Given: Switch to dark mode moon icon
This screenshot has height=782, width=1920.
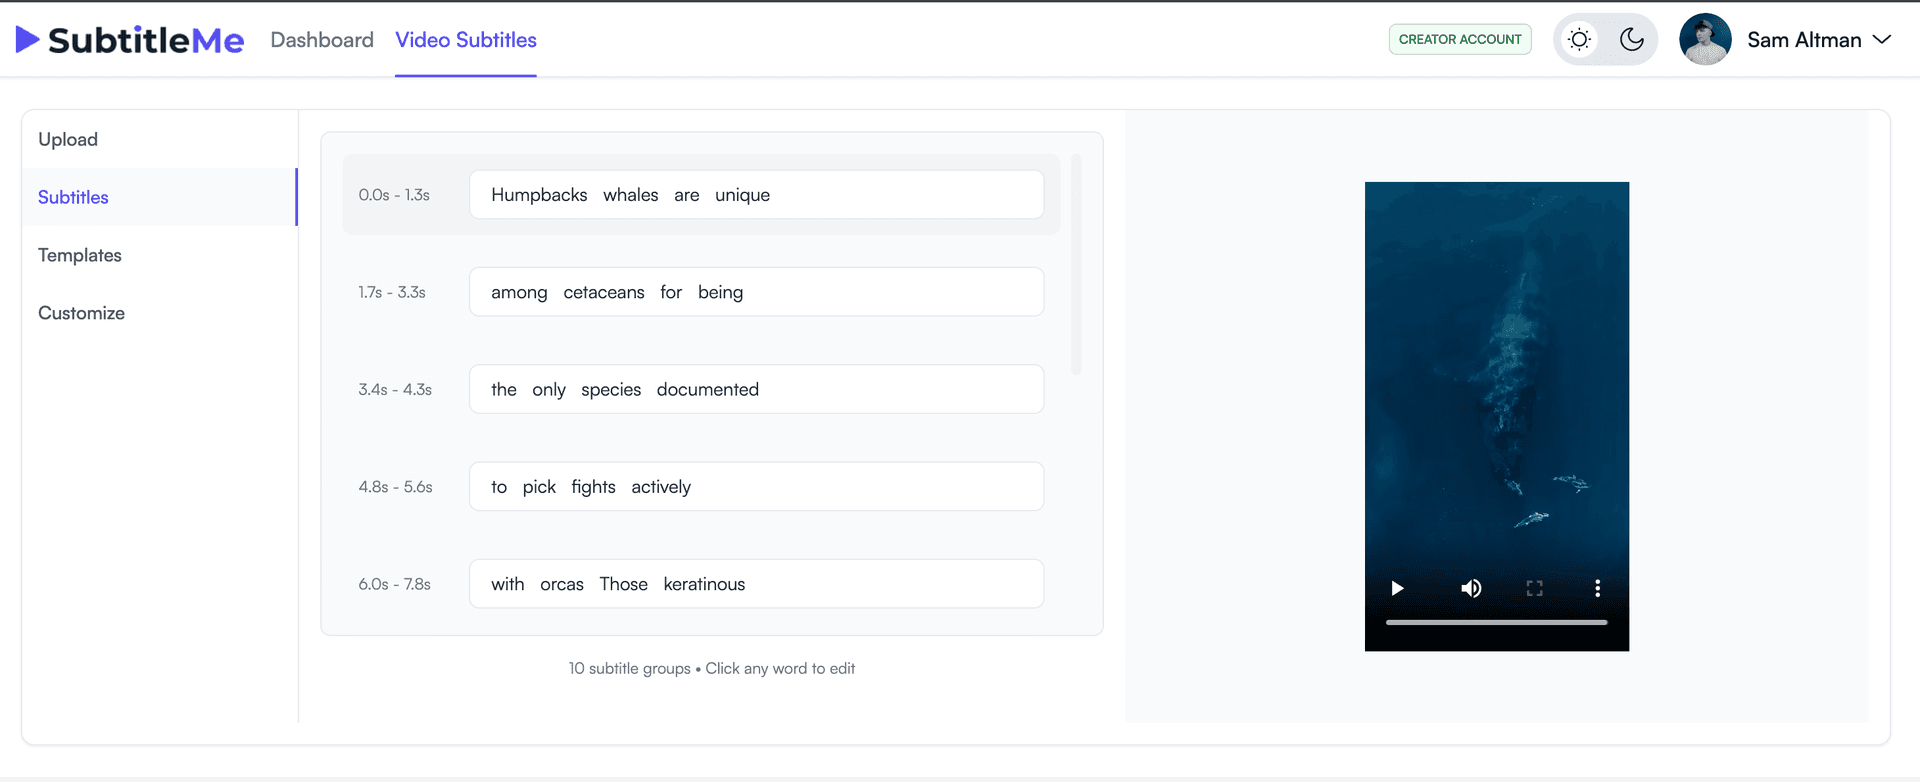Looking at the screenshot, I should click(1632, 40).
